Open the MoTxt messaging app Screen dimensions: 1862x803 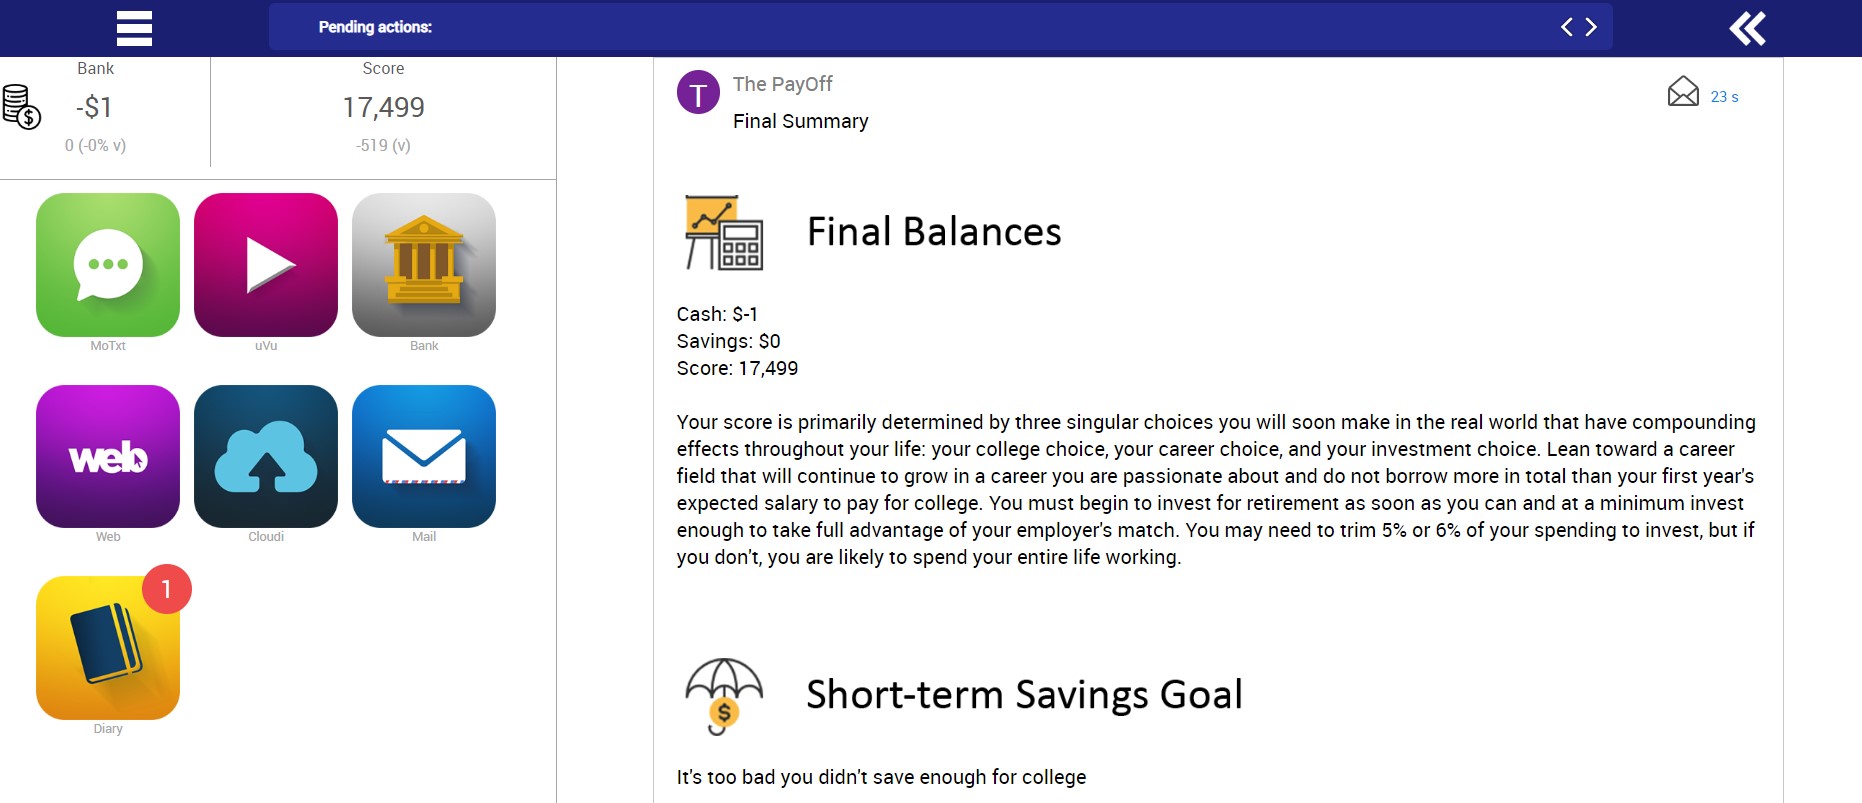click(x=108, y=265)
